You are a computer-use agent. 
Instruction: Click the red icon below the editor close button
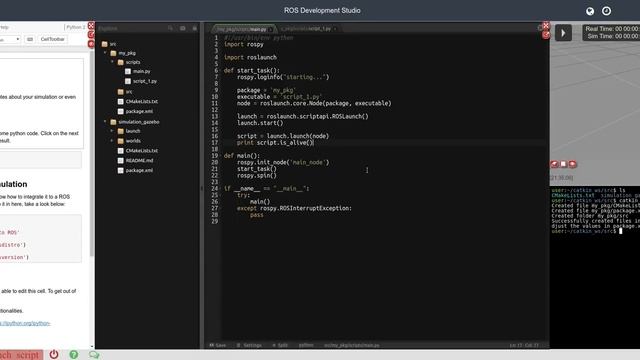click(546, 35)
